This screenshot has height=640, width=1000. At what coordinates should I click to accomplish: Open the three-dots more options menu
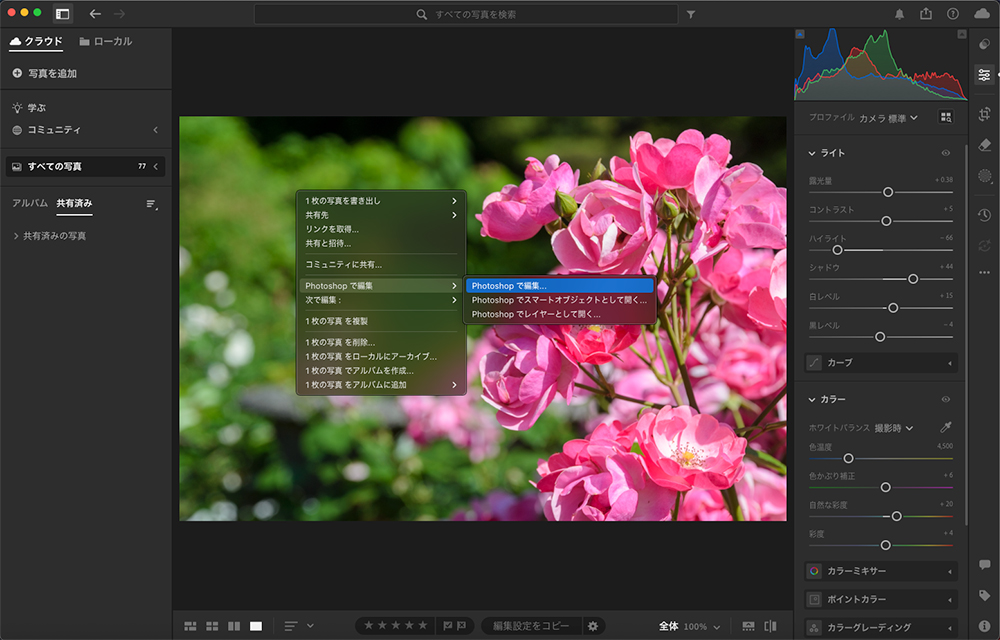(x=984, y=272)
